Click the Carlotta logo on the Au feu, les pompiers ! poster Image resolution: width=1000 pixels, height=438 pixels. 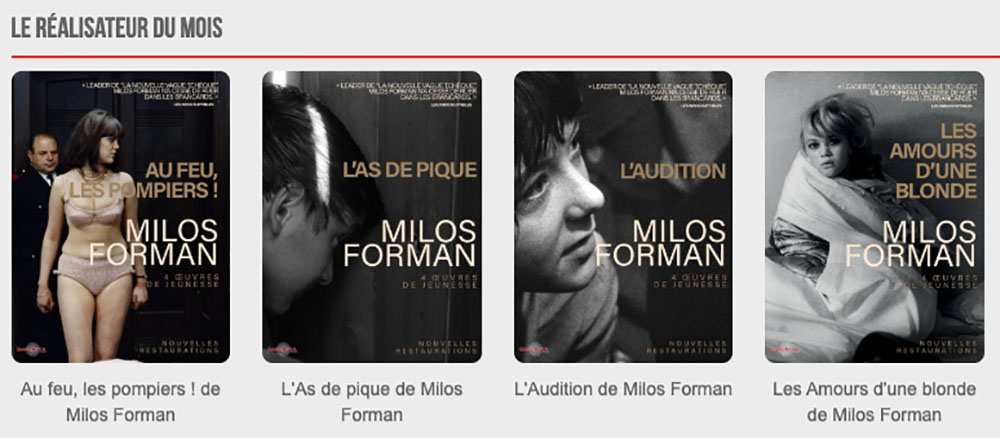click(29, 349)
